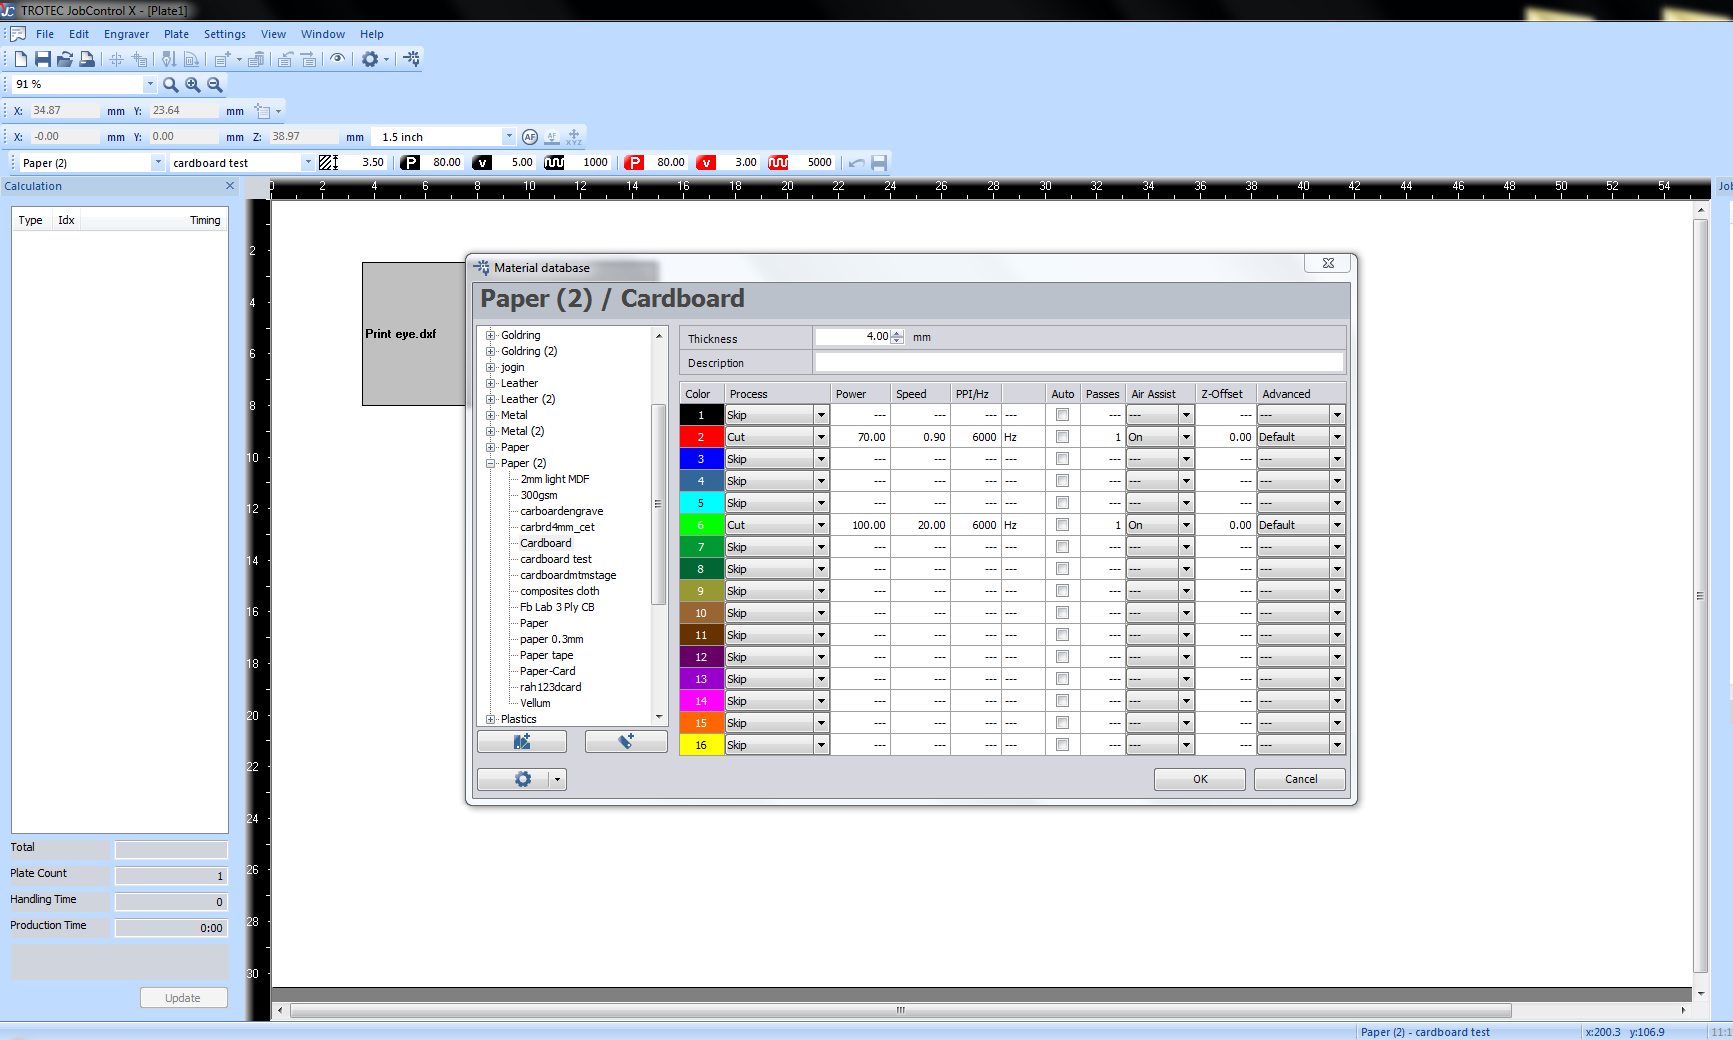
Task: Zoom in with the plus magnifier
Action: 193,85
